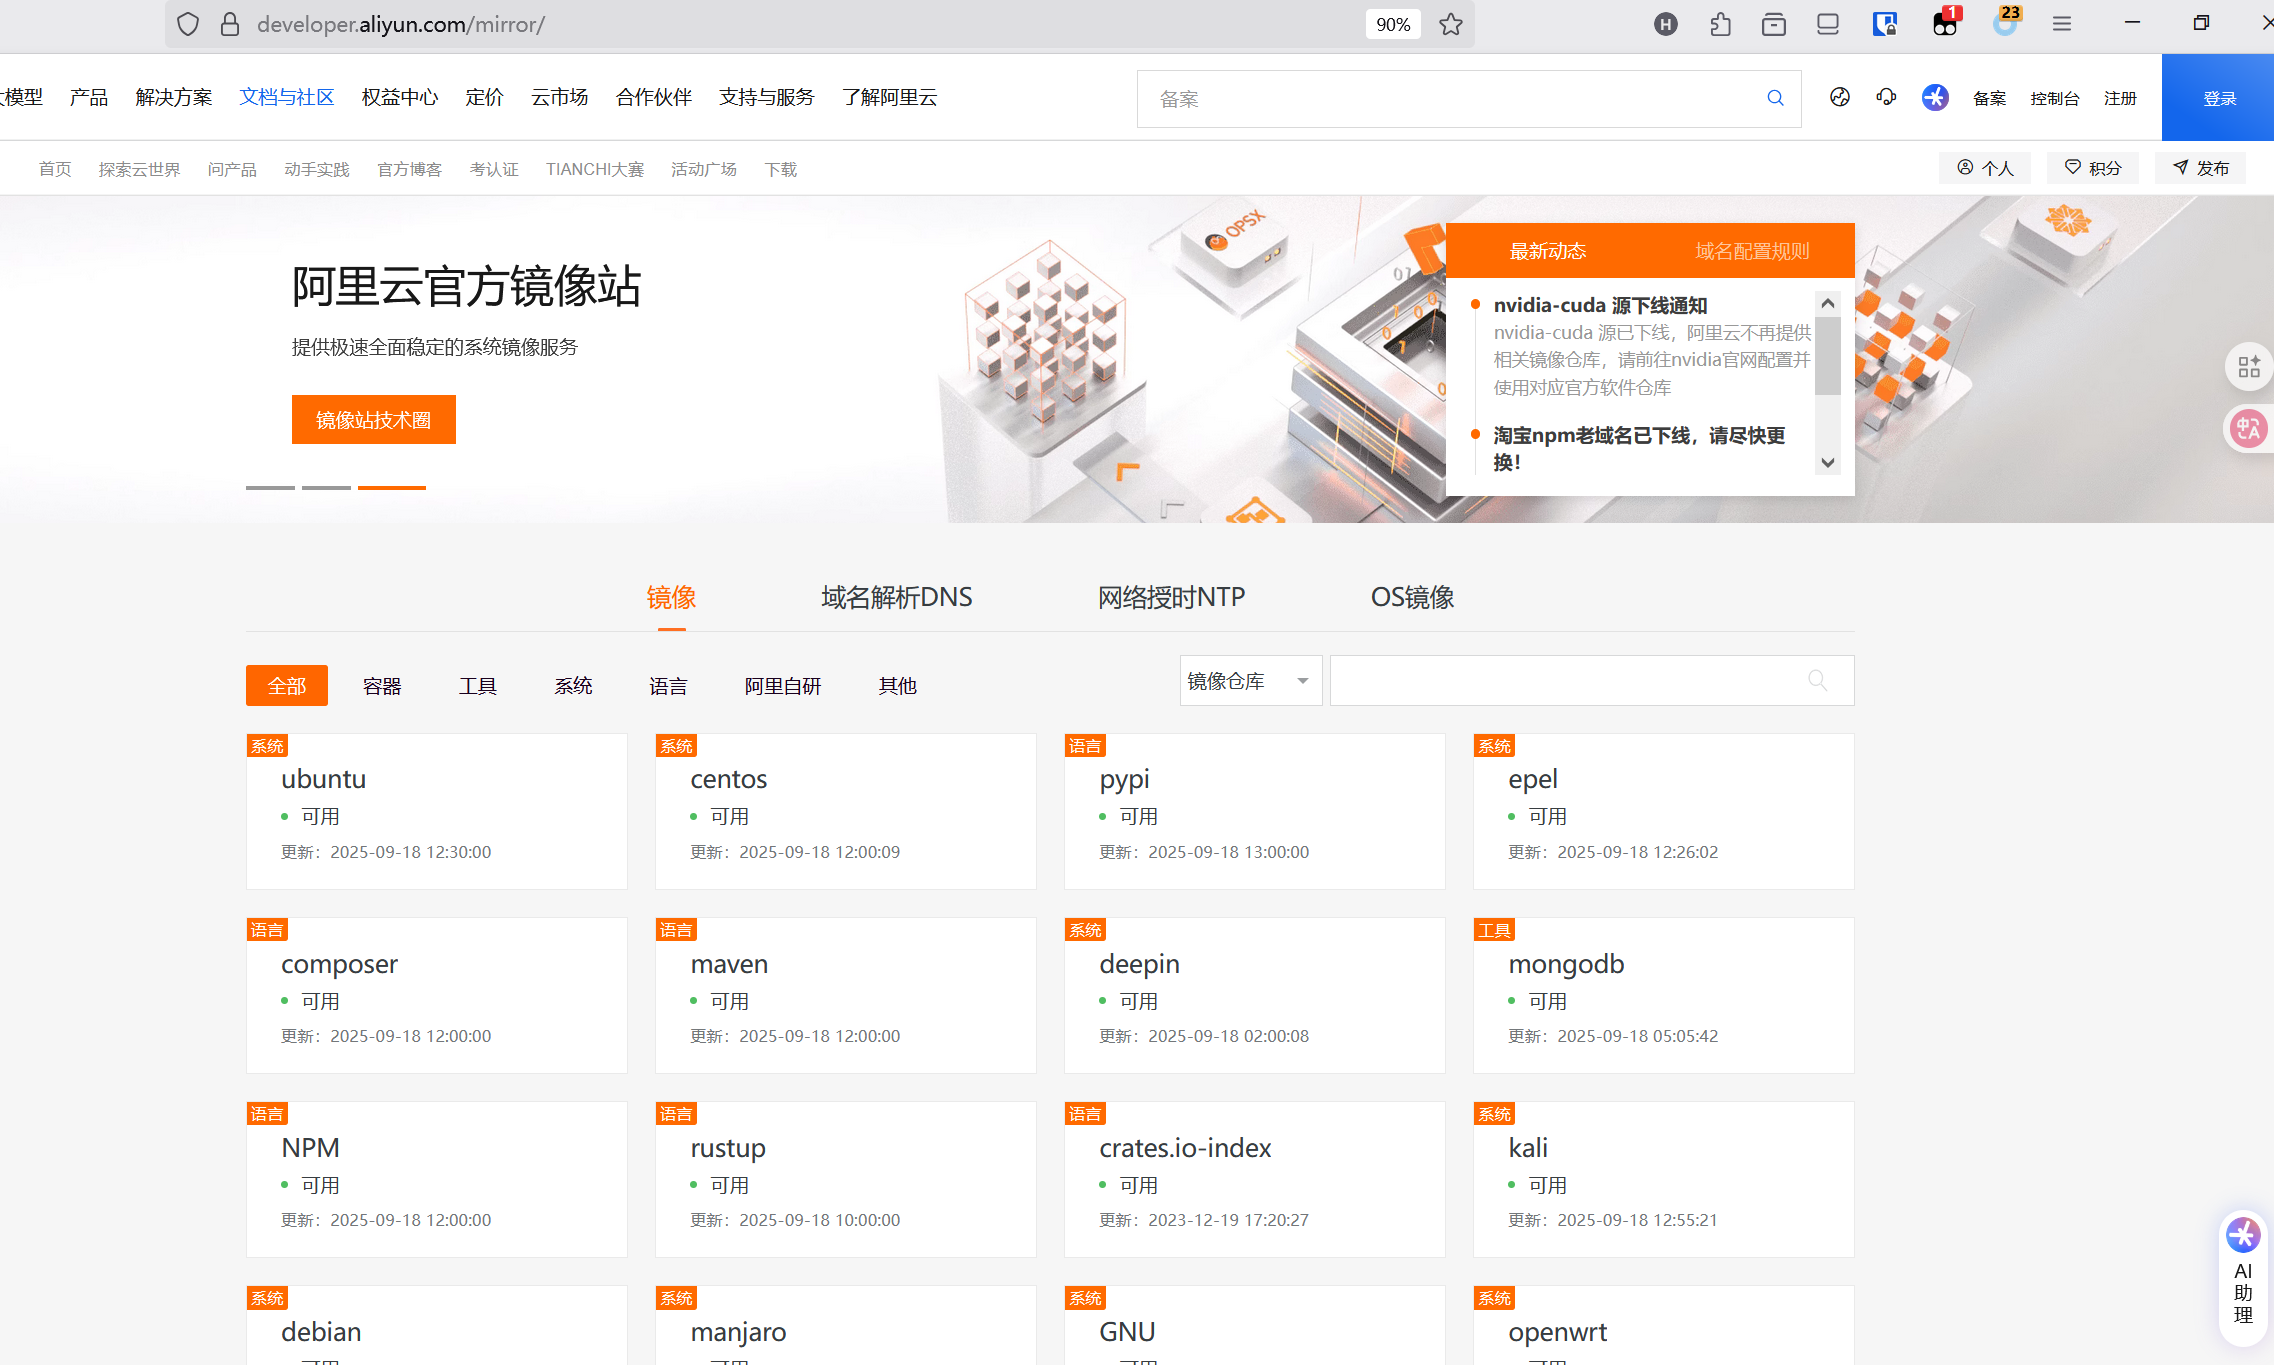Filter mirrors by 语言
This screenshot has width=2274, height=1365.
(x=668, y=686)
